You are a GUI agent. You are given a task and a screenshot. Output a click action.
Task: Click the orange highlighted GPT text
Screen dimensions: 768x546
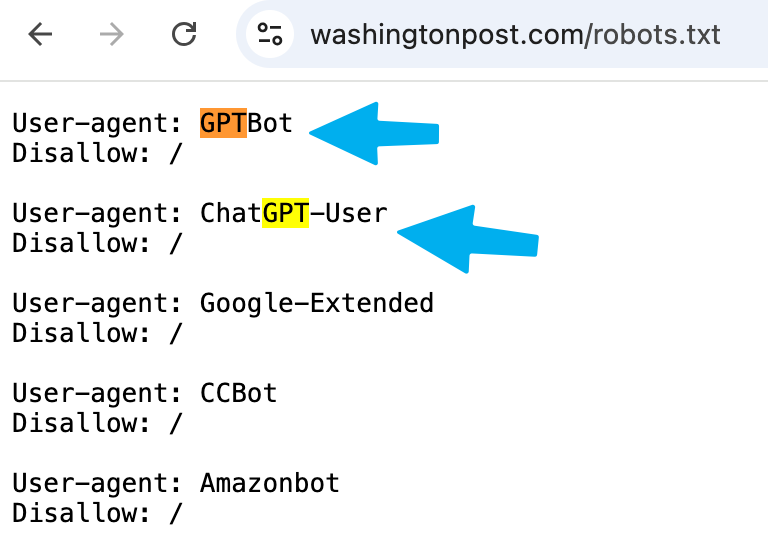[x=223, y=123]
